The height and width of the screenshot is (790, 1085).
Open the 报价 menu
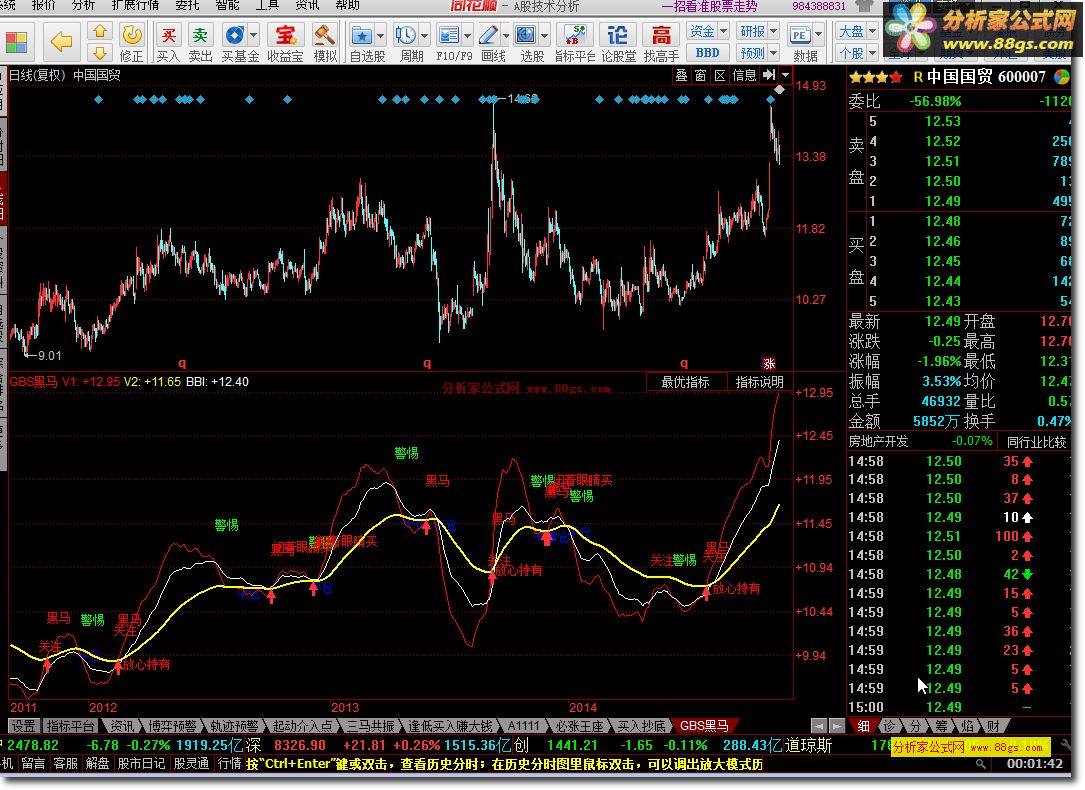point(44,6)
